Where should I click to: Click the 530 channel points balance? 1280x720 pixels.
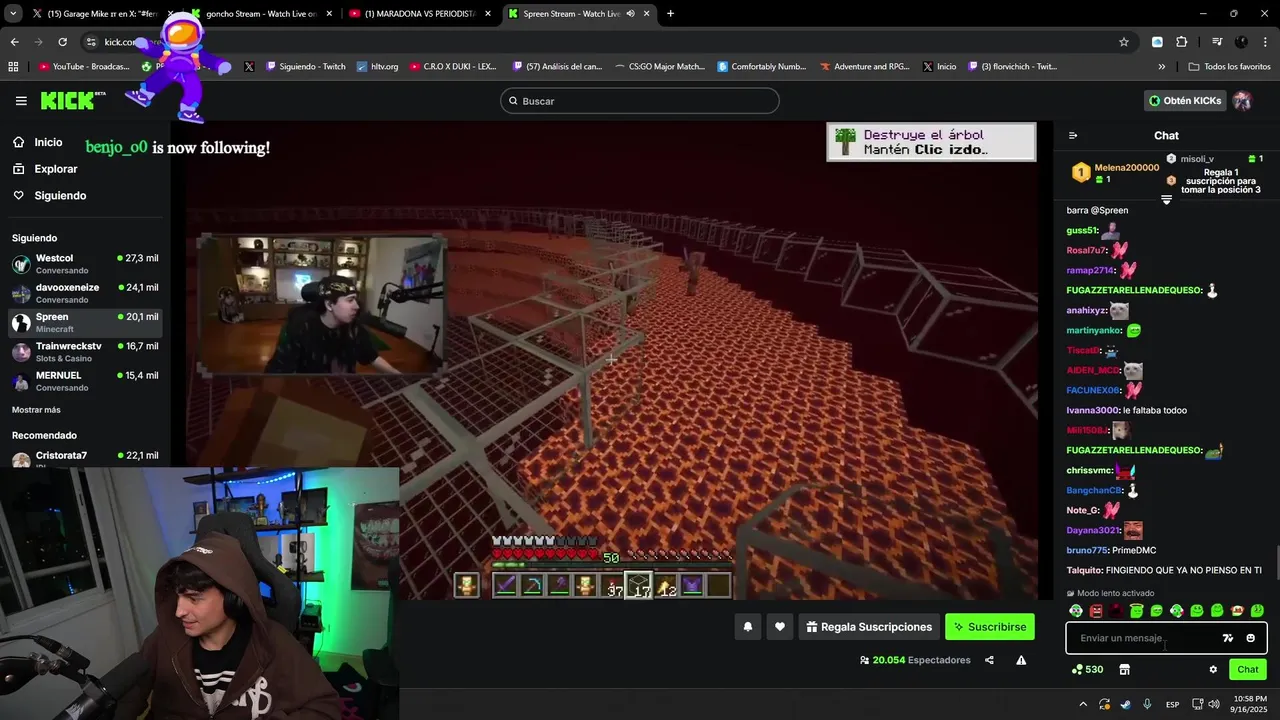coord(1087,670)
